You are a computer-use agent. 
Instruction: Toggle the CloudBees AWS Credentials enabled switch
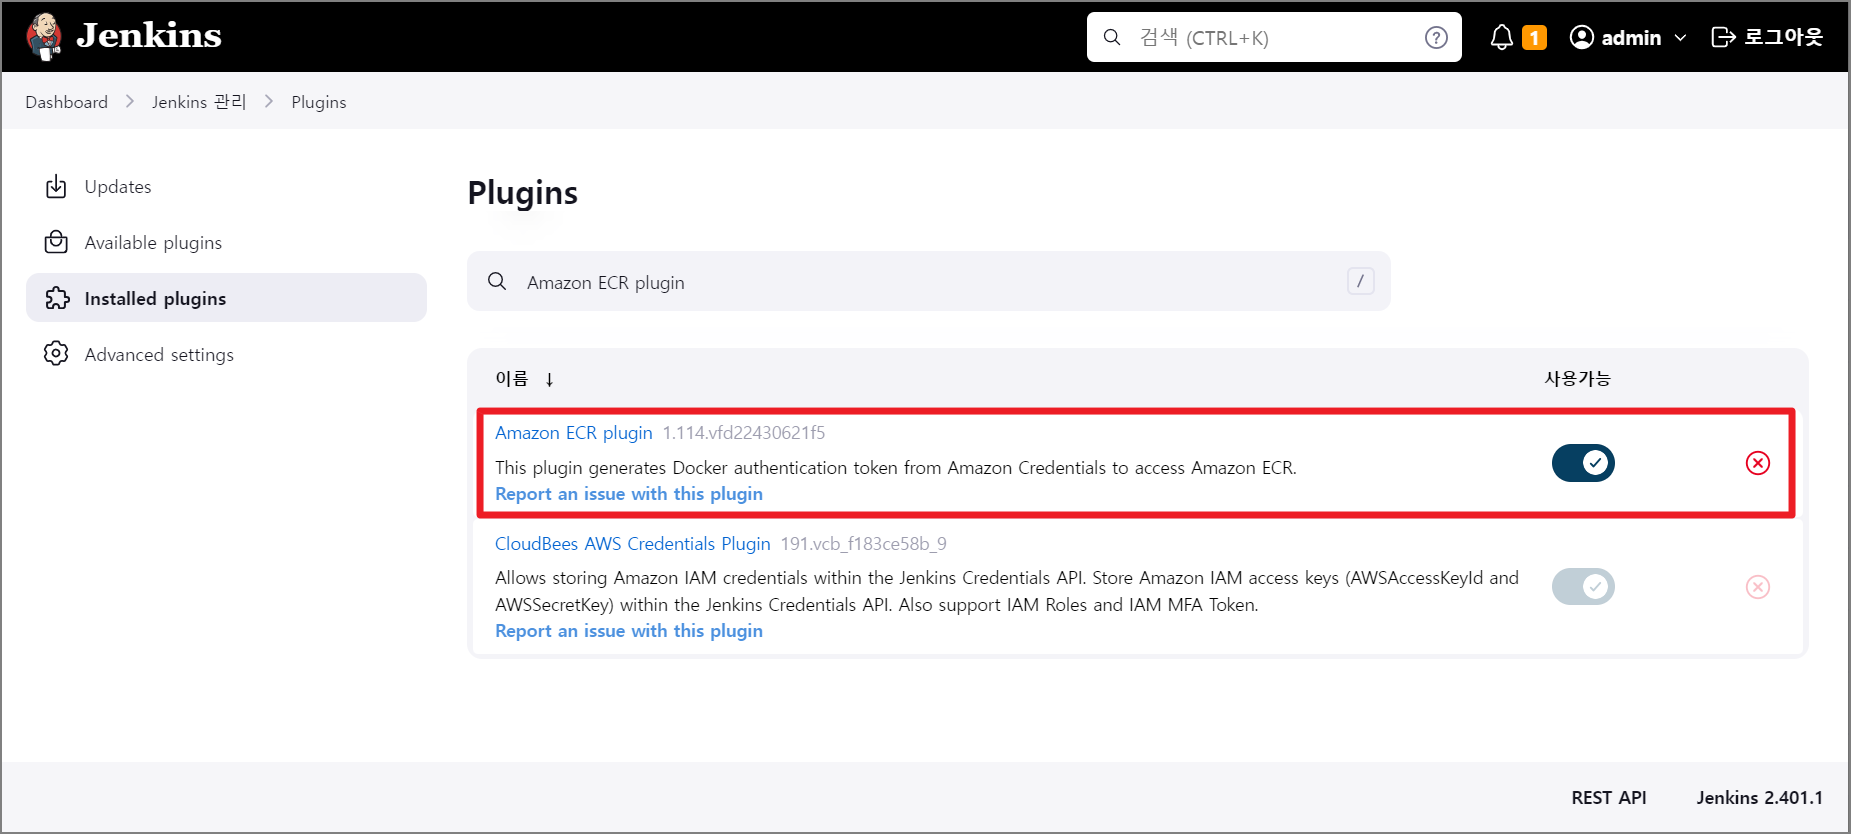(x=1583, y=586)
